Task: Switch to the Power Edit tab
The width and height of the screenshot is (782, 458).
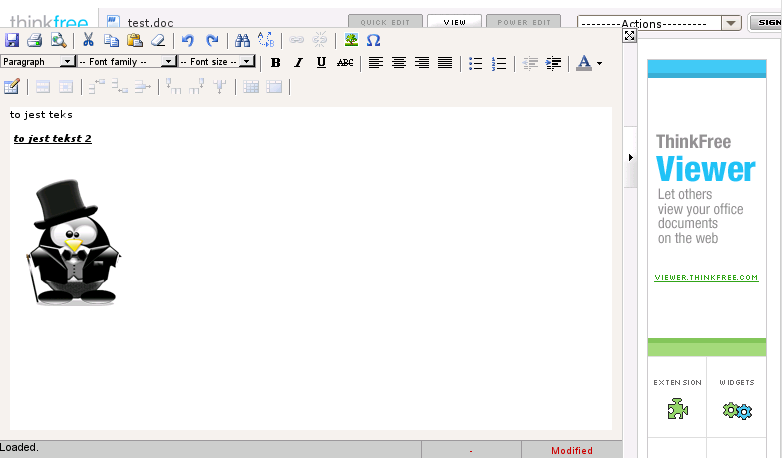Action: (x=524, y=22)
